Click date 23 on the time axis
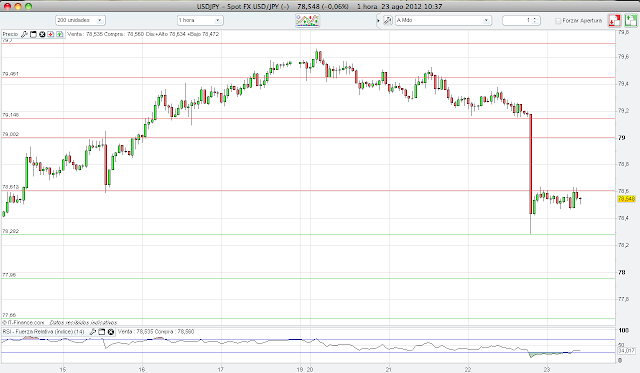 [x=547, y=369]
